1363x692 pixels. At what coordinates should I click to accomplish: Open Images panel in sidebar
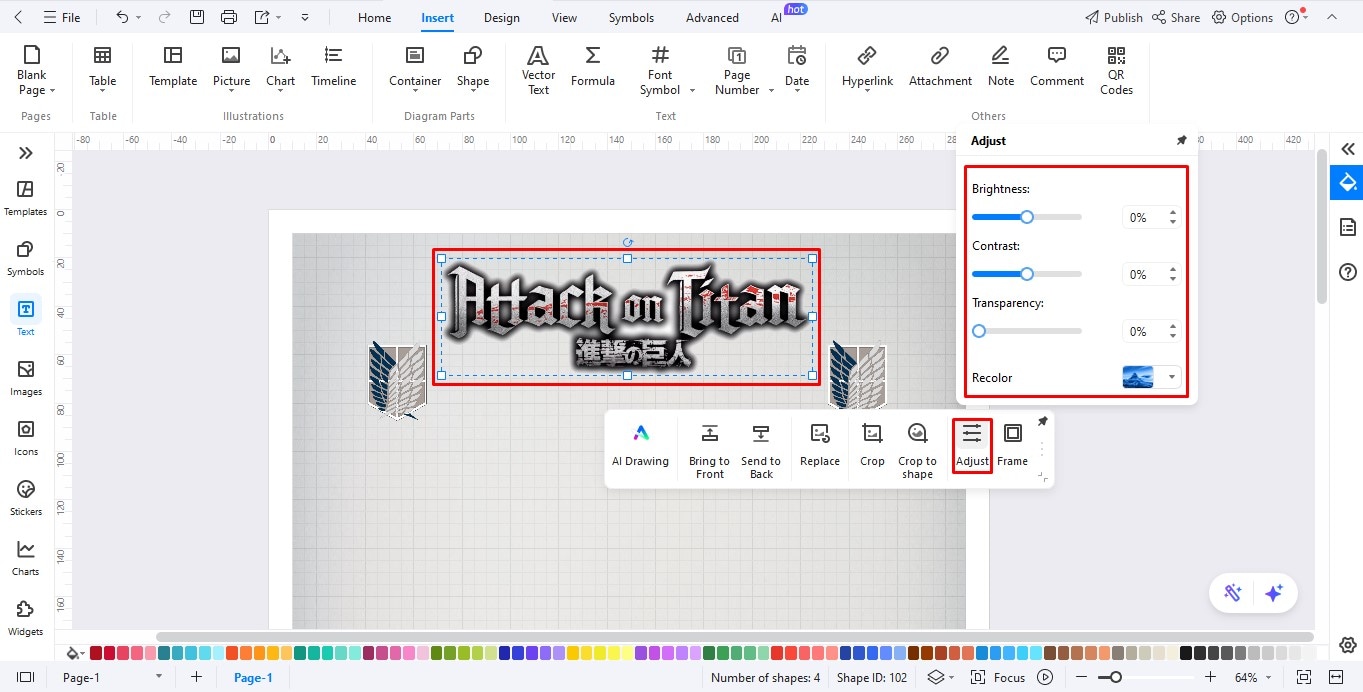click(26, 378)
